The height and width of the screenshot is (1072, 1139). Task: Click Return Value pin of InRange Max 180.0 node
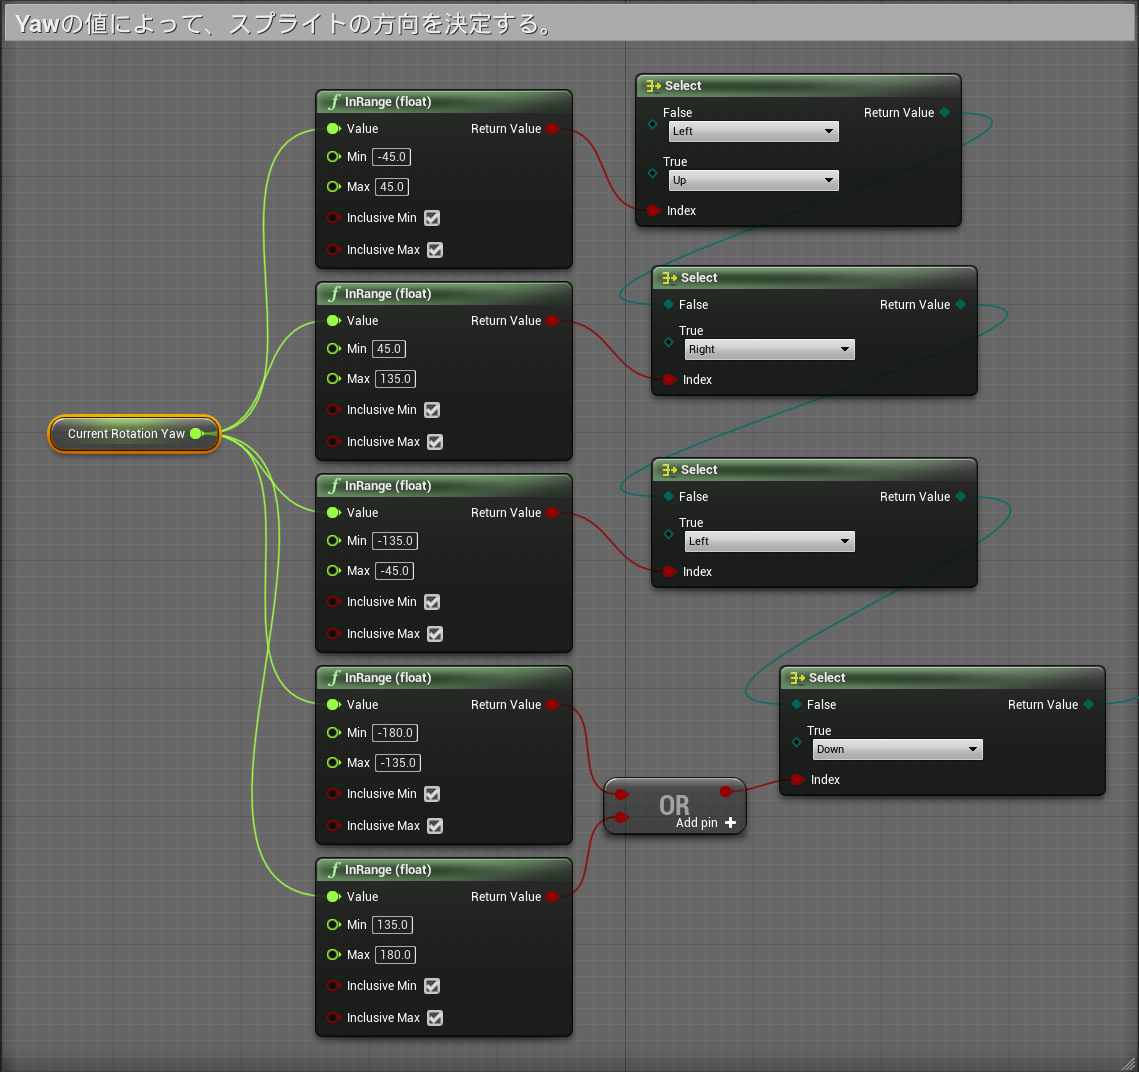552,896
